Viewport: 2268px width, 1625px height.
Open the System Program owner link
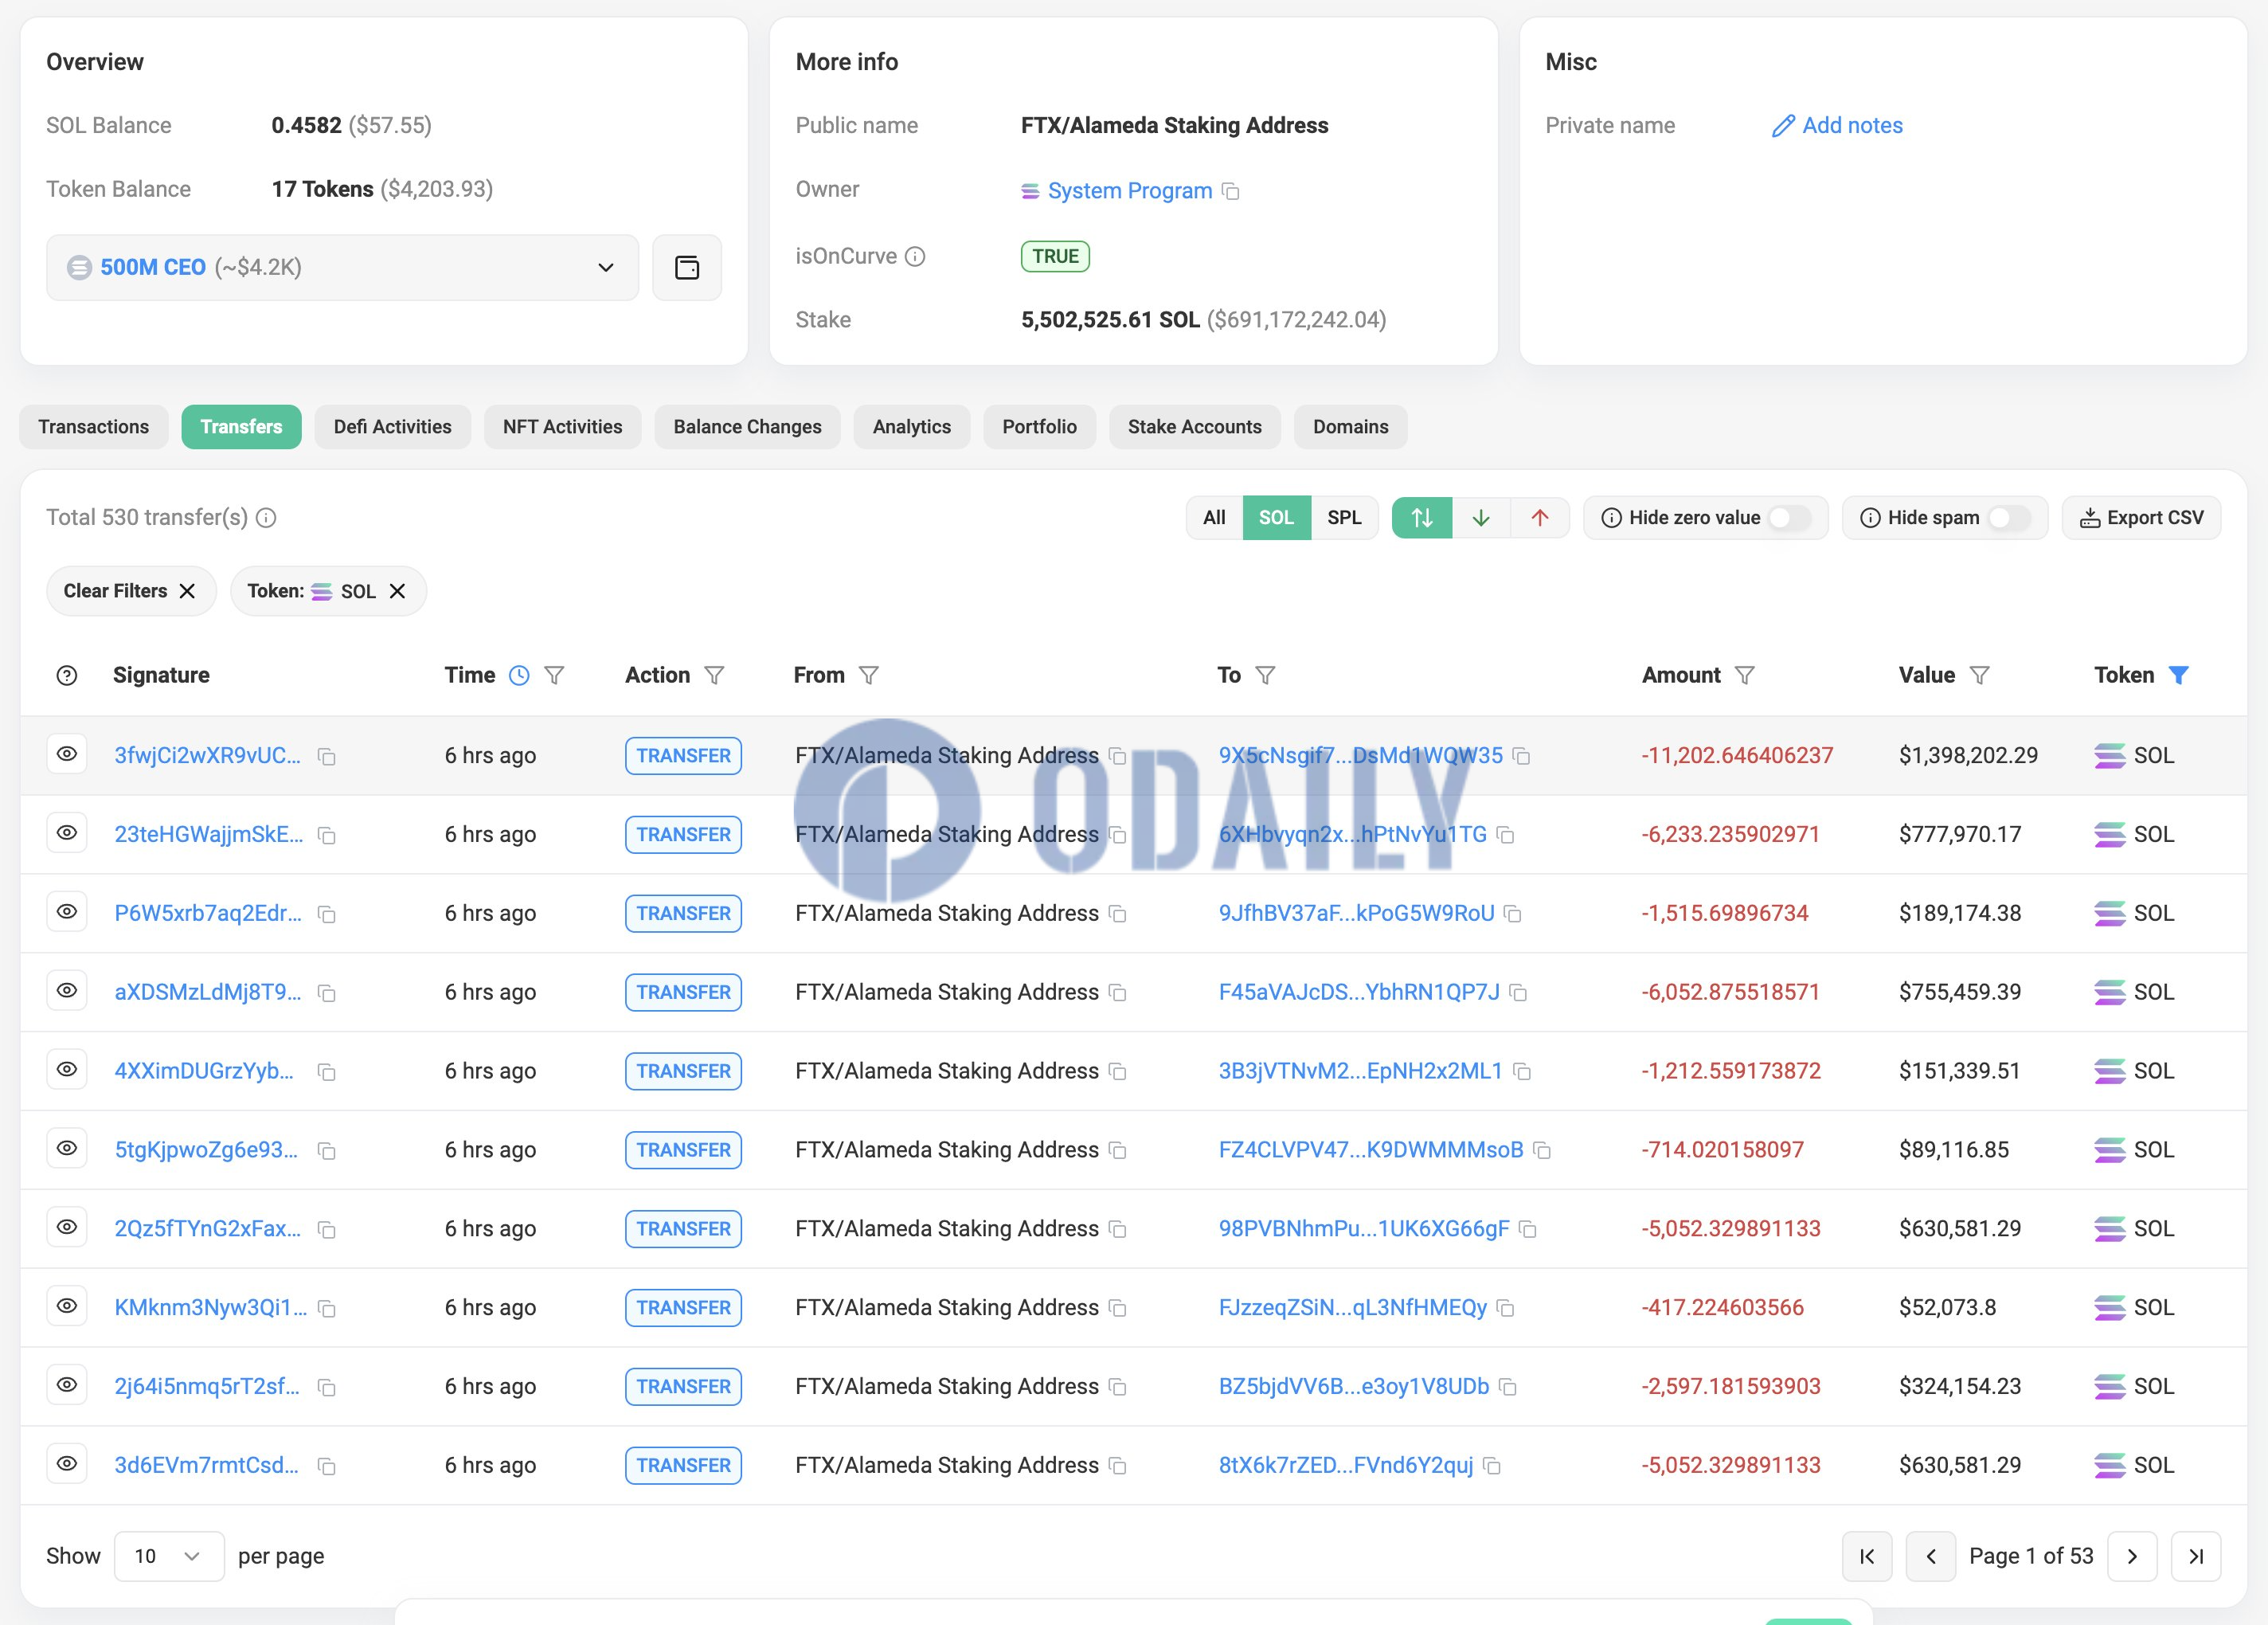[x=1129, y=191]
